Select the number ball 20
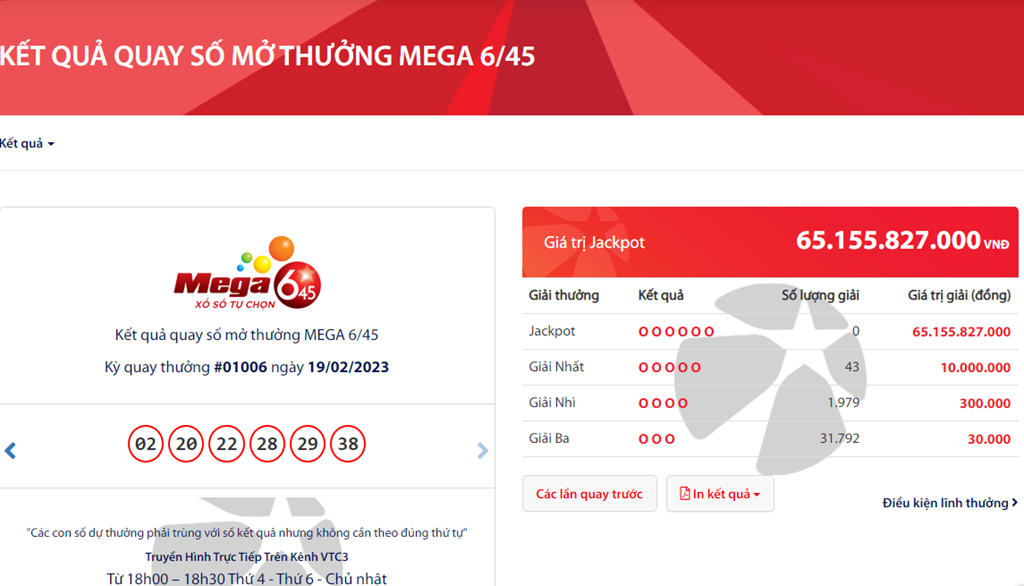 point(186,444)
